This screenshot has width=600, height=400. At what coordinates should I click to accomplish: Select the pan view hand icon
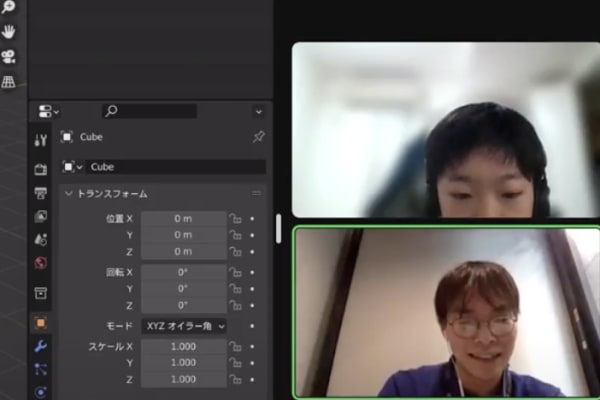coord(8,31)
